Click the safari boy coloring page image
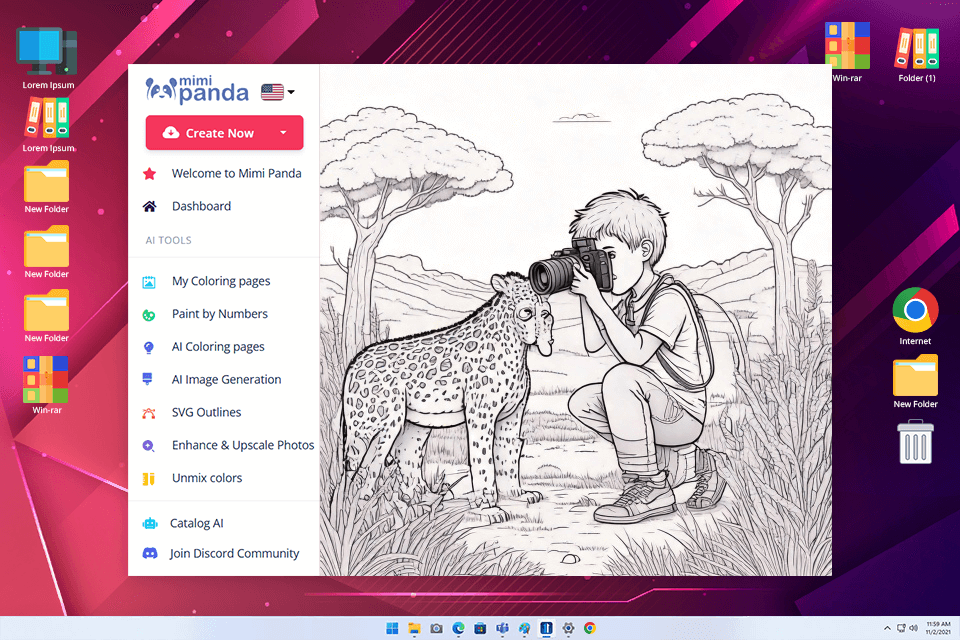 click(x=576, y=320)
